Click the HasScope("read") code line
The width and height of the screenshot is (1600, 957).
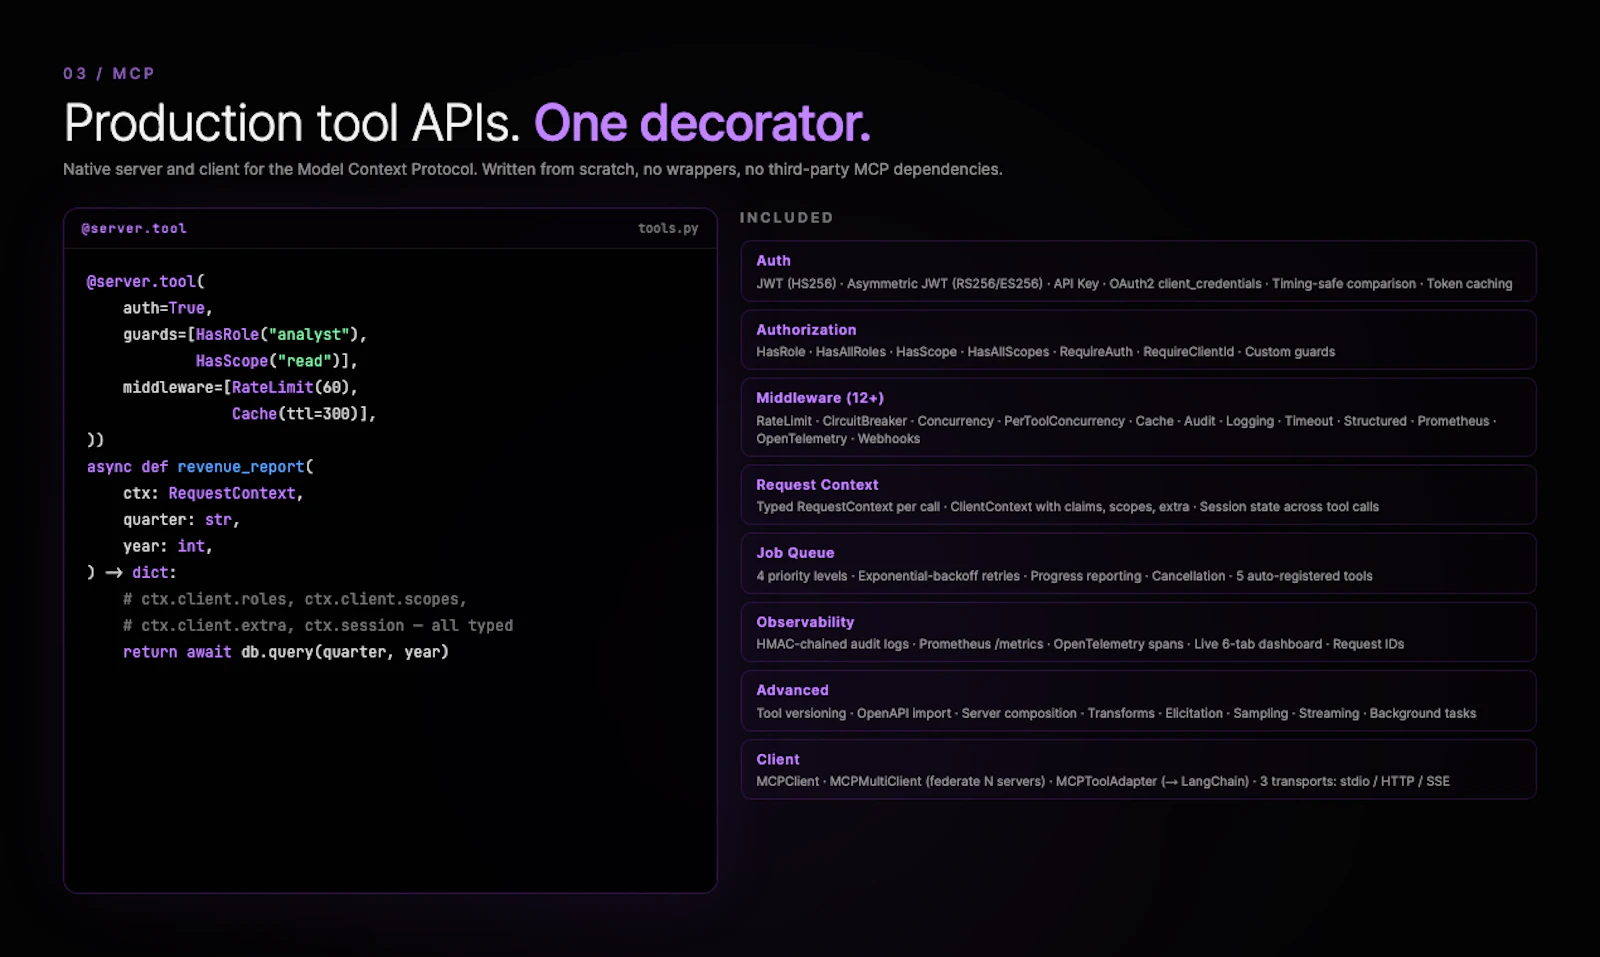[277, 361]
